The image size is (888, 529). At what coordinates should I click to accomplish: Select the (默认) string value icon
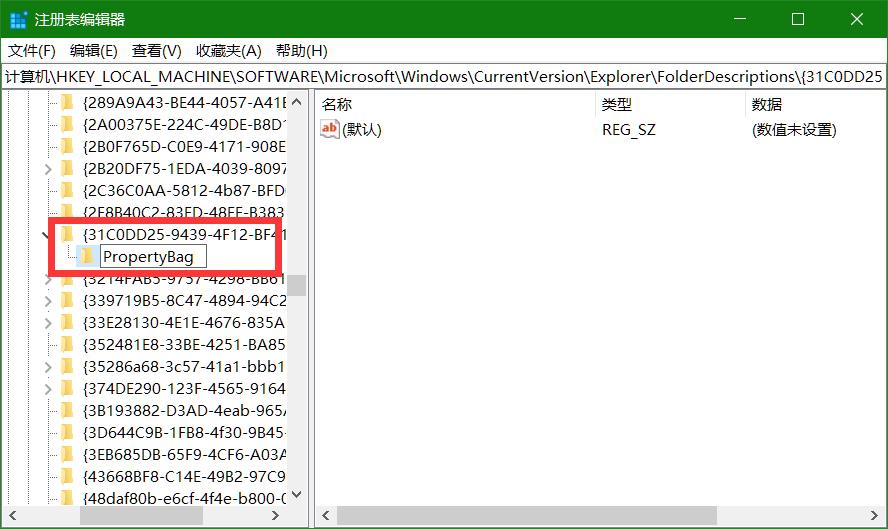point(330,129)
